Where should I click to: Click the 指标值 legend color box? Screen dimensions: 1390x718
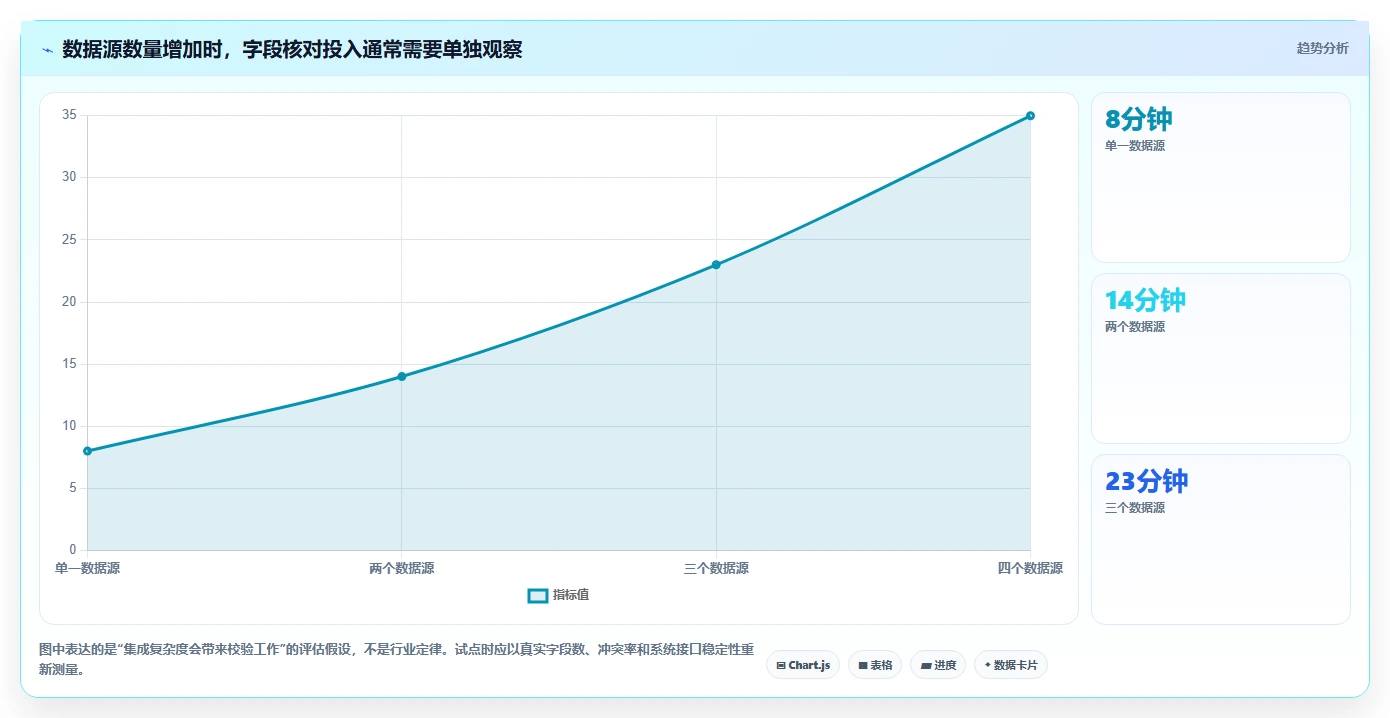tap(537, 595)
